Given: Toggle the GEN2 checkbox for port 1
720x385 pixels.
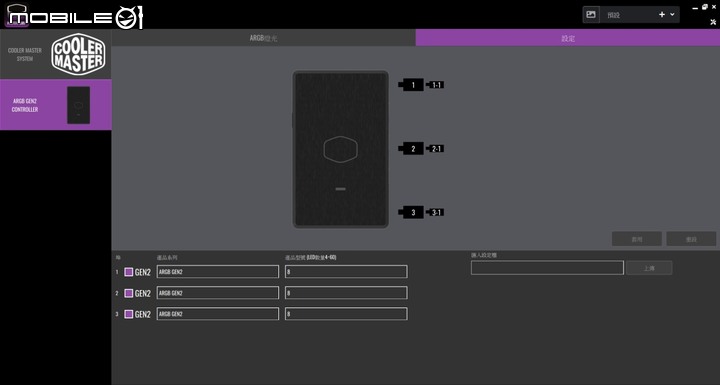Looking at the screenshot, I should tap(129, 272).
